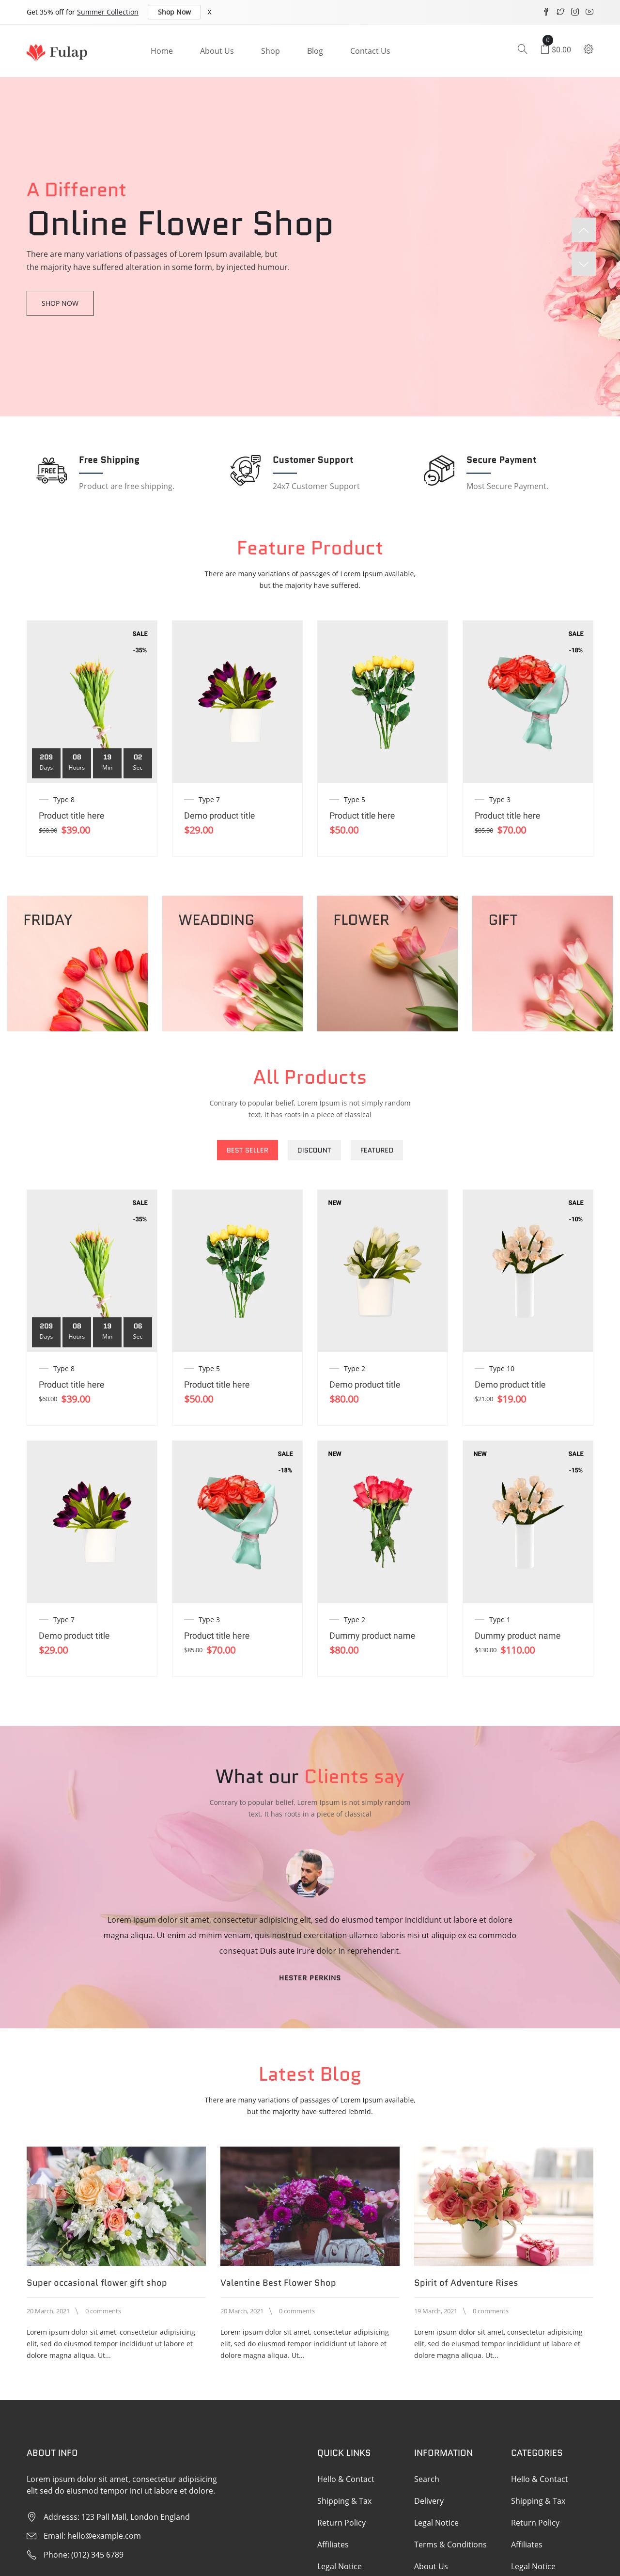Go to next hero slide arrow
Screen dimensions: 620x2576
tap(583, 264)
